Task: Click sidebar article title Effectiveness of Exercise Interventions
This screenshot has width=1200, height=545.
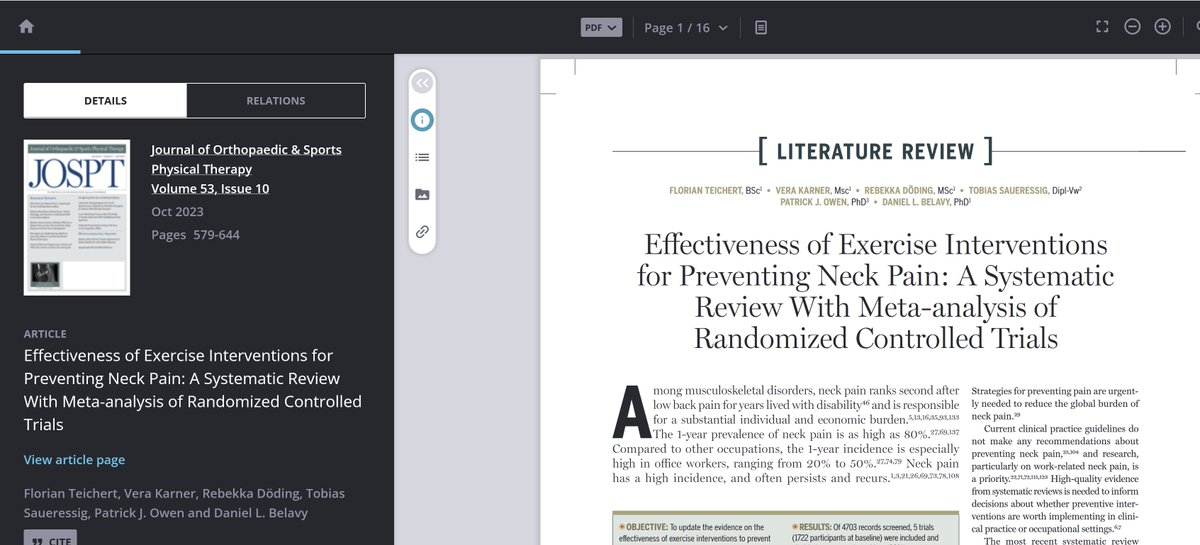Action: (x=193, y=390)
